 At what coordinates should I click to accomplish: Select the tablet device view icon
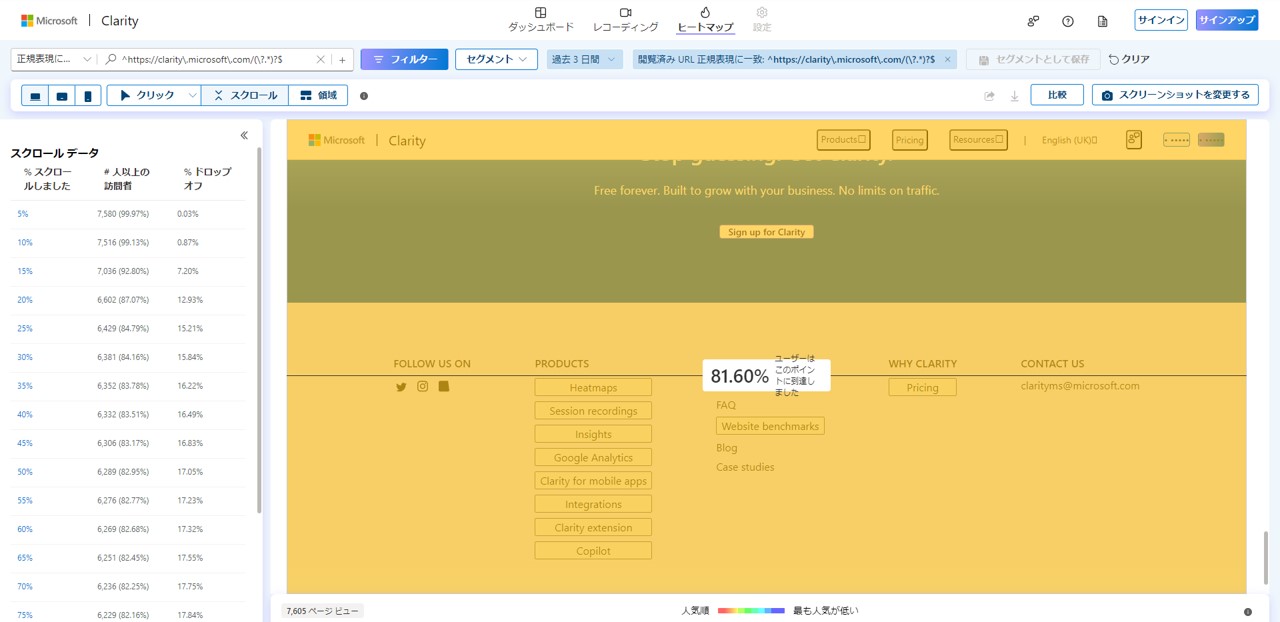(62, 96)
